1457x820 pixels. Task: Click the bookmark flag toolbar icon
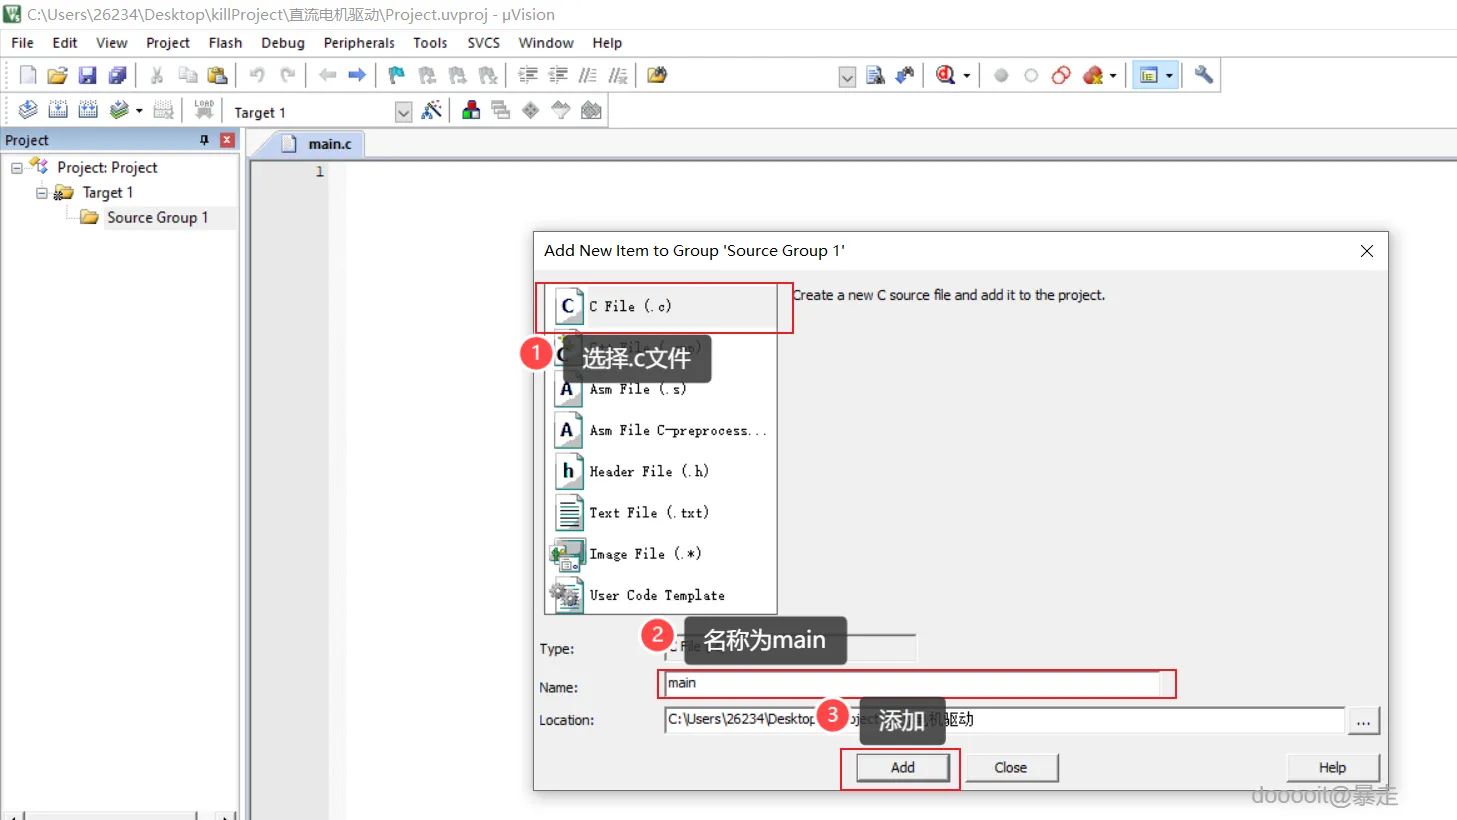click(397, 75)
